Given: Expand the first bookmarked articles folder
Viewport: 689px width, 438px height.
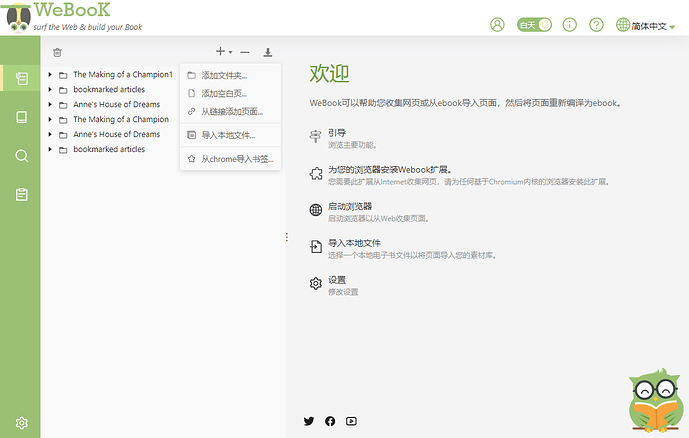Looking at the screenshot, I should [50, 90].
